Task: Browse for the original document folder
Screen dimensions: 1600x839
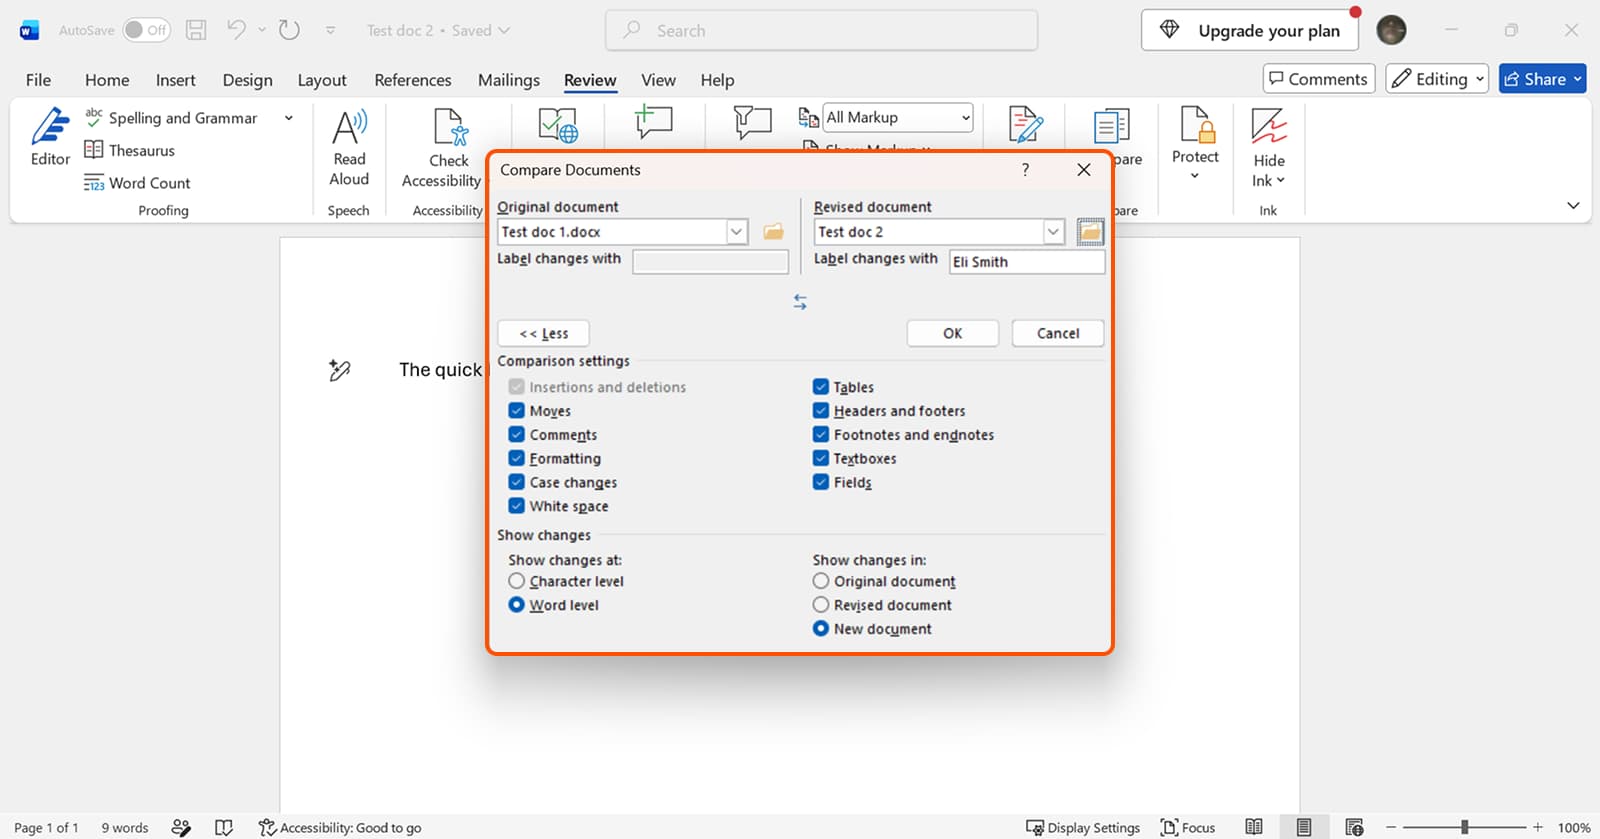Action: (x=773, y=232)
